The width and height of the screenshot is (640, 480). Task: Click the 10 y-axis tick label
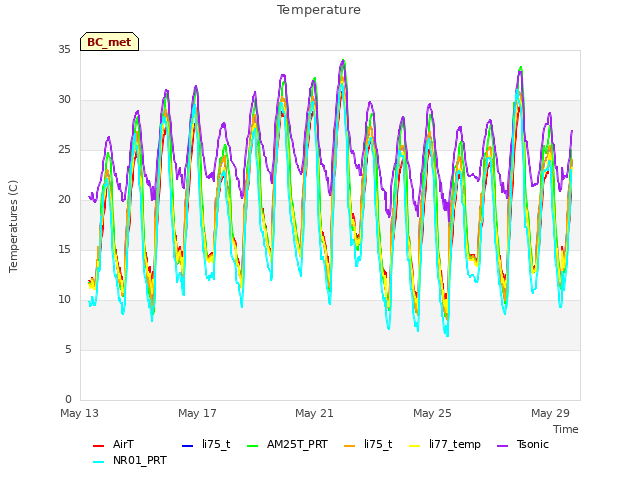64,300
